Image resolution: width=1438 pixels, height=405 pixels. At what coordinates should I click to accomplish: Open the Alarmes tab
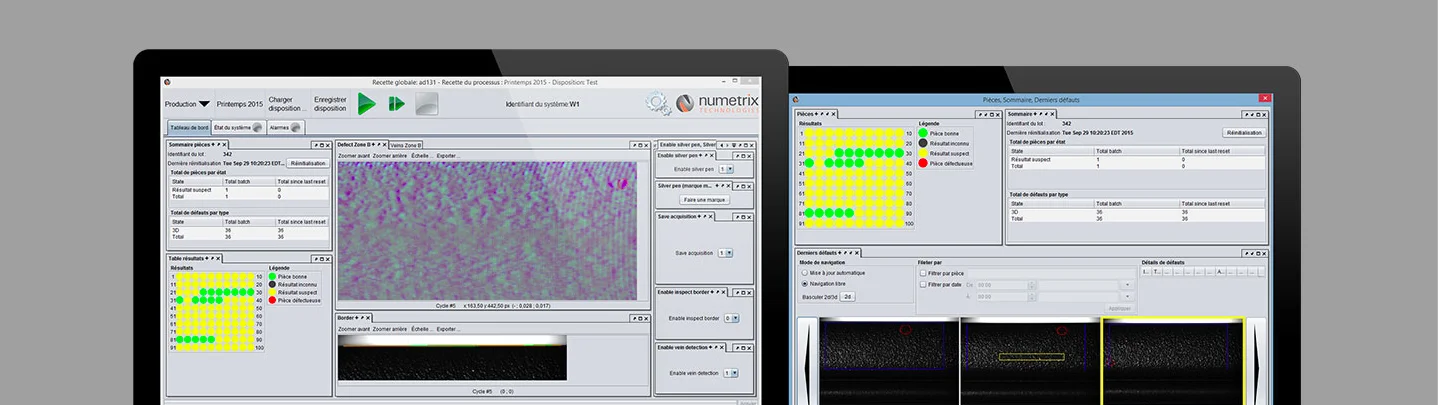284,128
